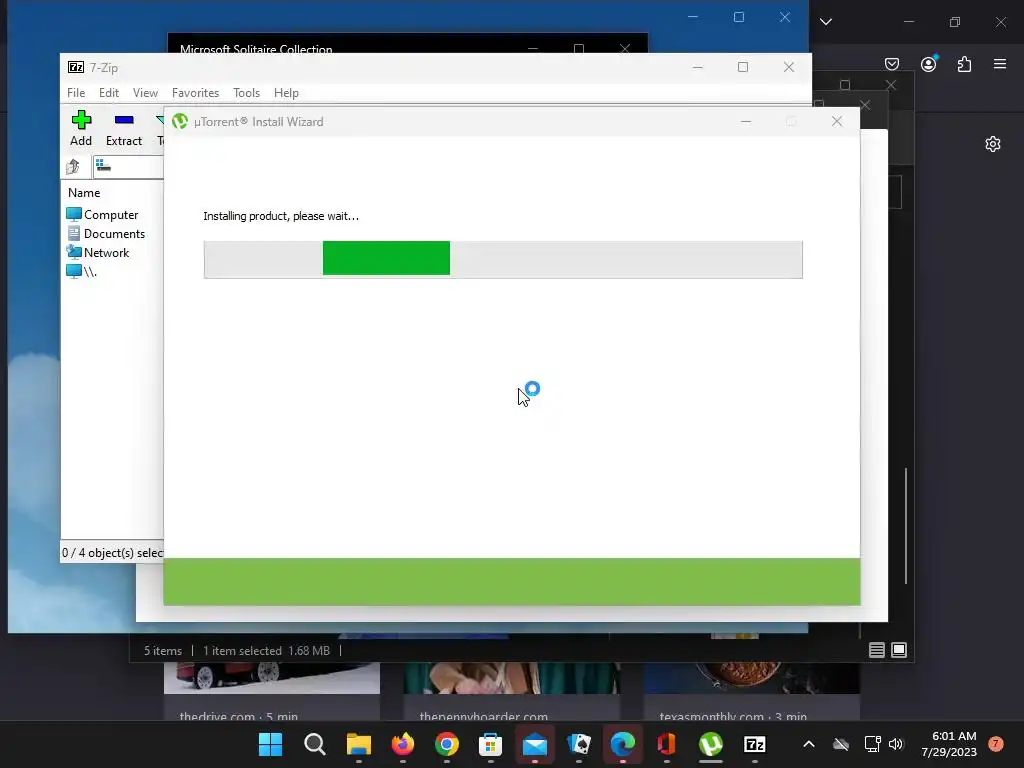The image size is (1024, 768).
Task: Open Solitaire Collection from taskbar
Action: point(579,744)
